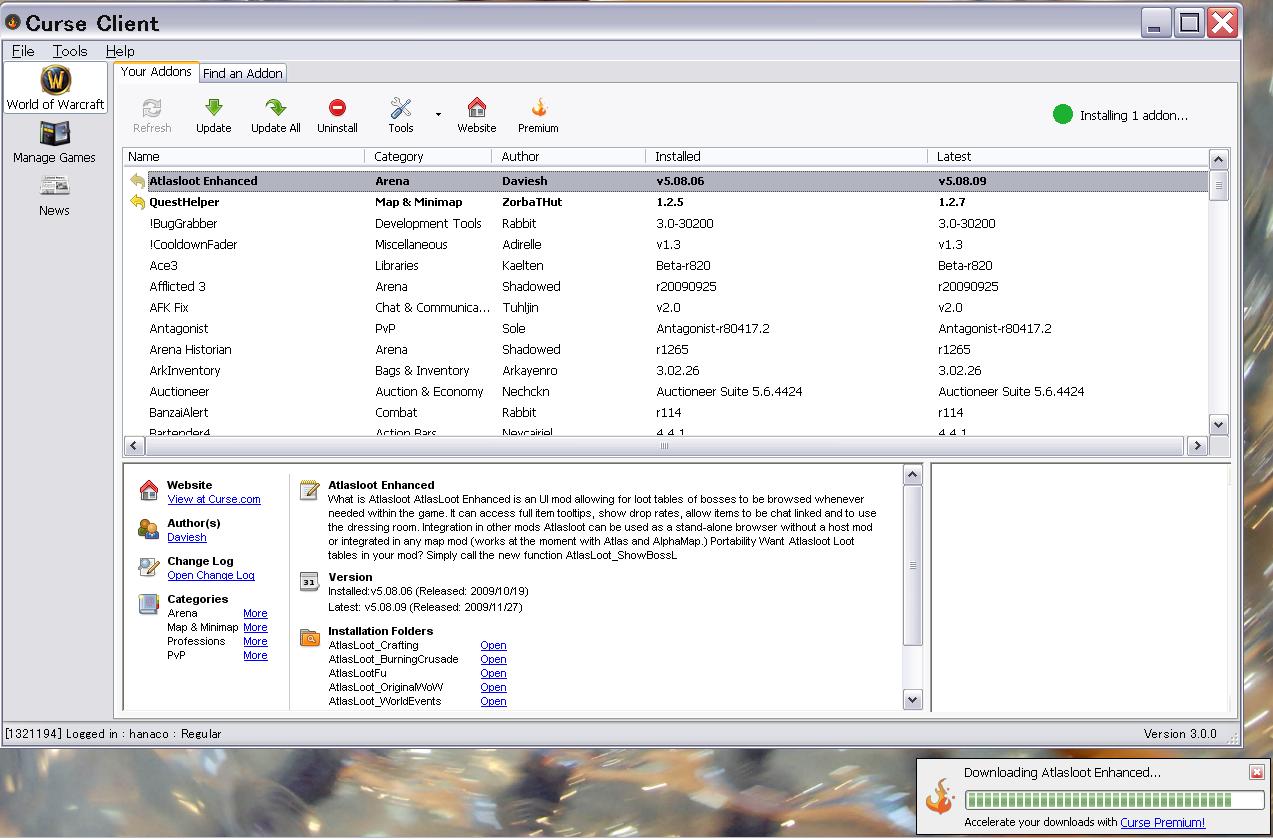This screenshot has height=839, width=1273.
Task: Sort list by Category column header
Action: pos(428,156)
